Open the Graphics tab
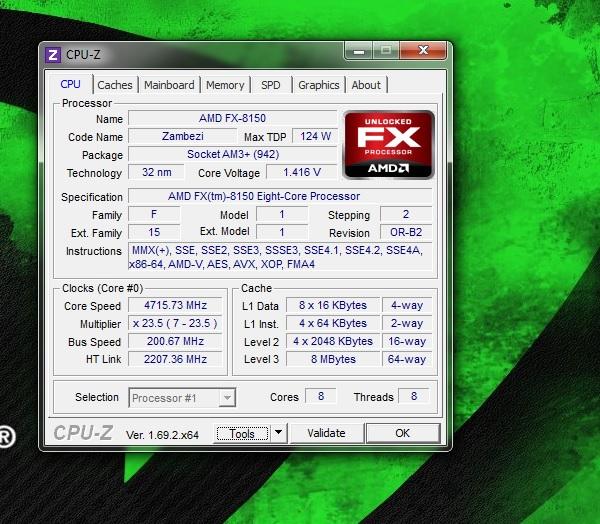The width and height of the screenshot is (600, 524). coord(319,85)
